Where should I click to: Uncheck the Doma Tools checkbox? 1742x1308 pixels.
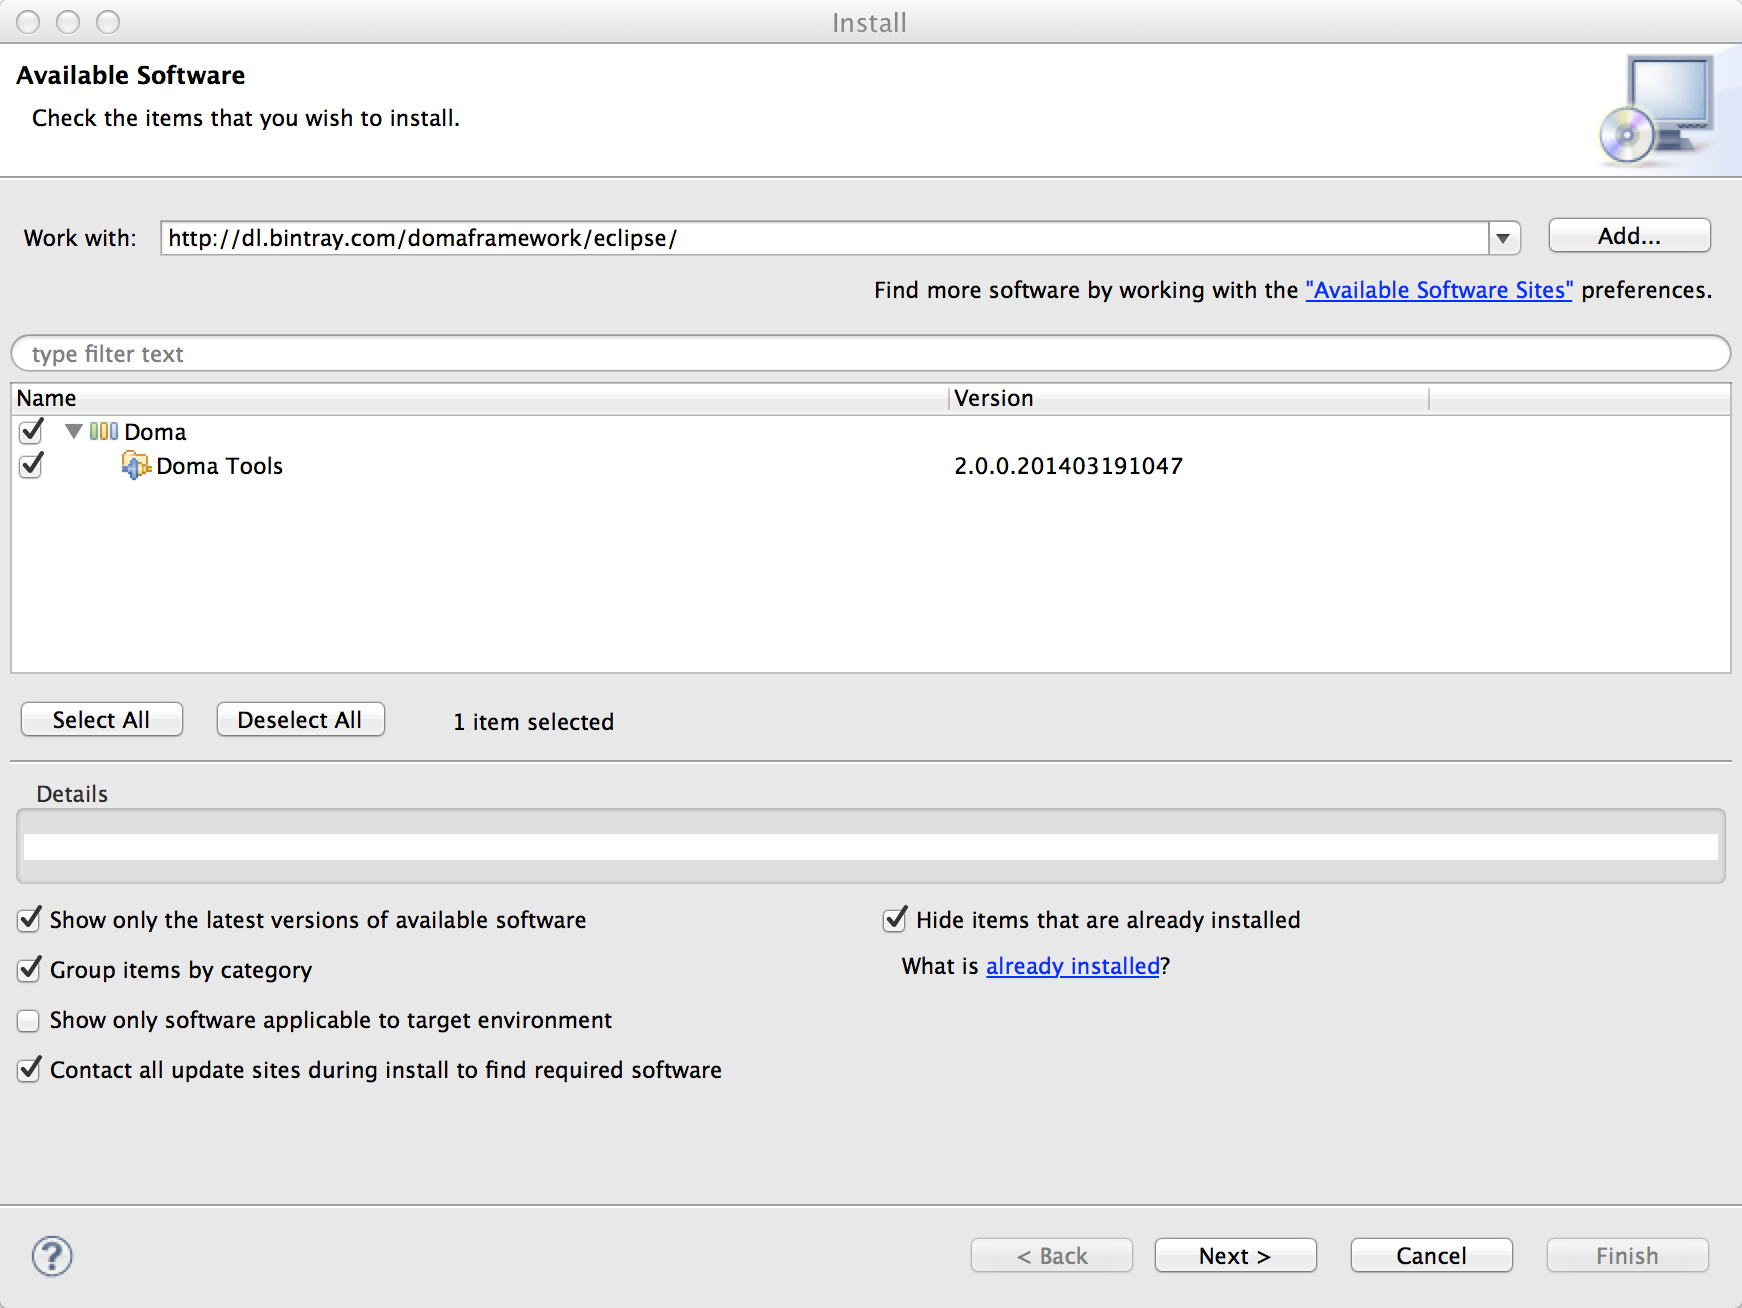coord(31,465)
